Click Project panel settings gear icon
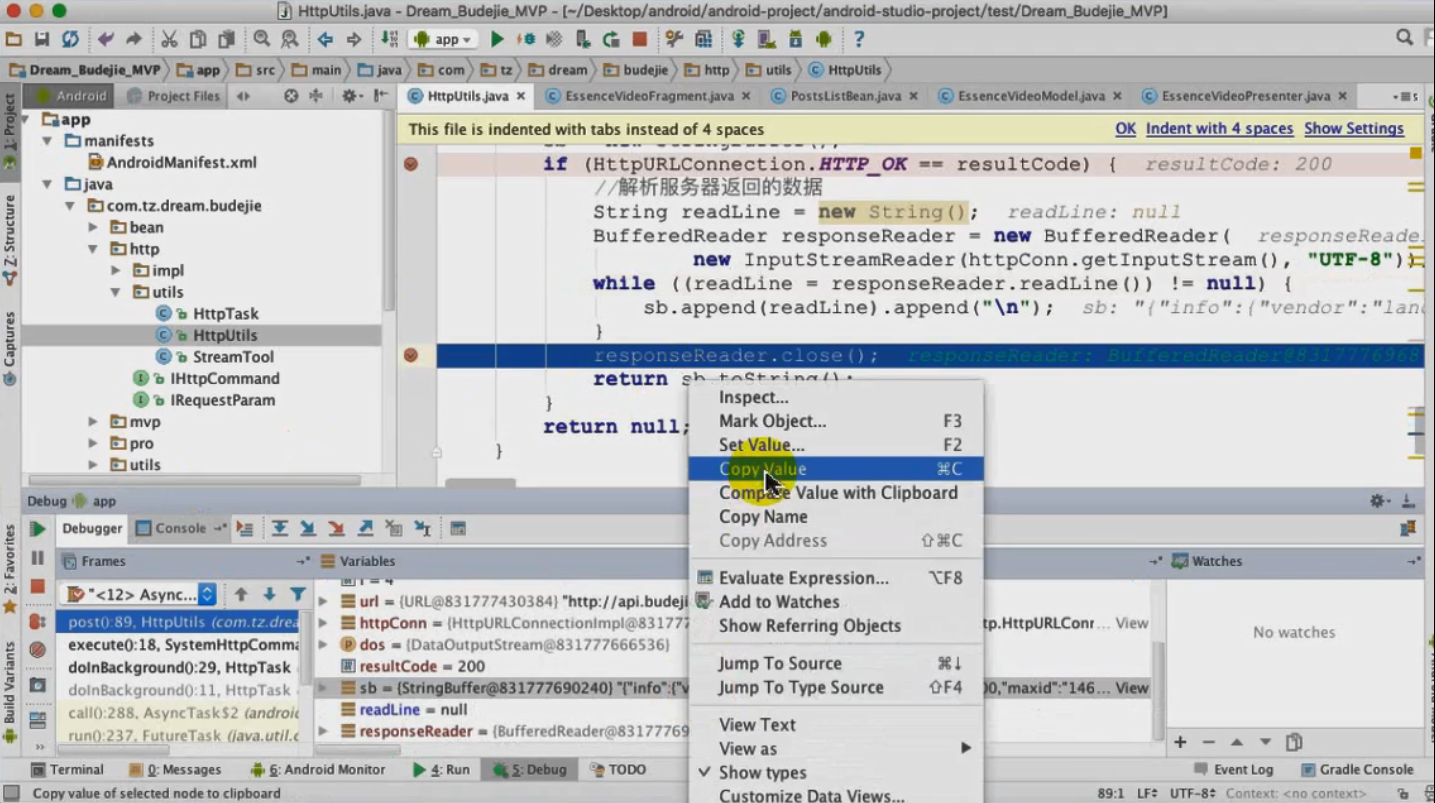 click(349, 96)
